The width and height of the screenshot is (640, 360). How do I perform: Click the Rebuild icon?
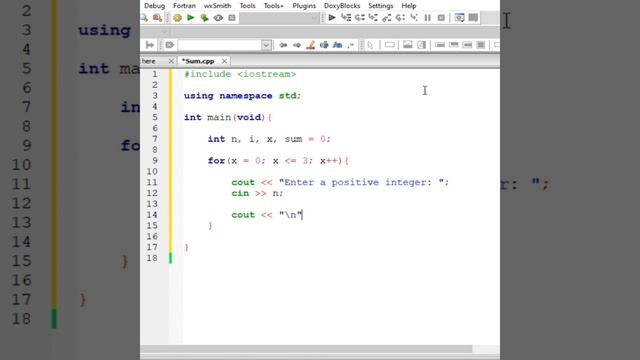pos(218,18)
